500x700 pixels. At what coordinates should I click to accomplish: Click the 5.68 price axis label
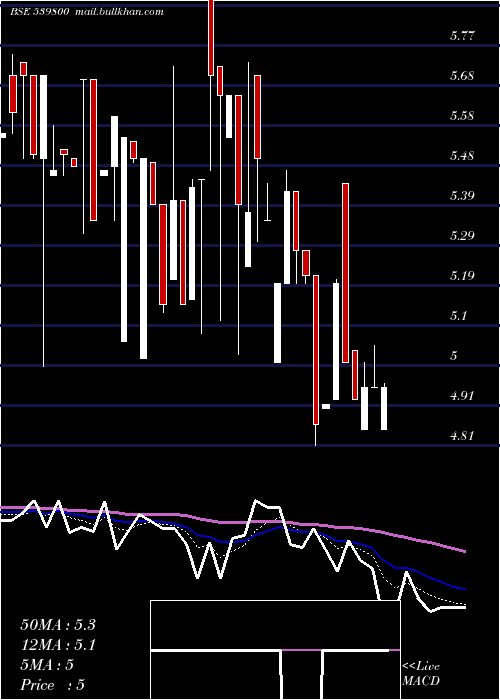[462, 76]
